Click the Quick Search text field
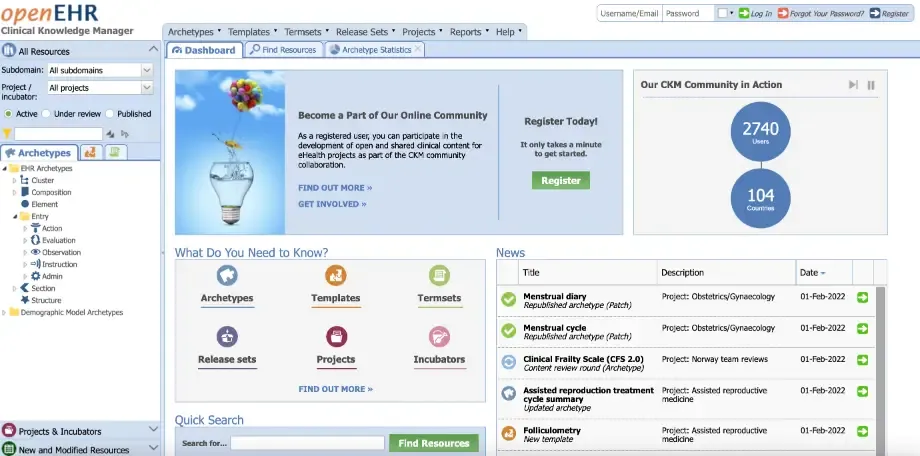This screenshot has width=920, height=456. pos(307,443)
